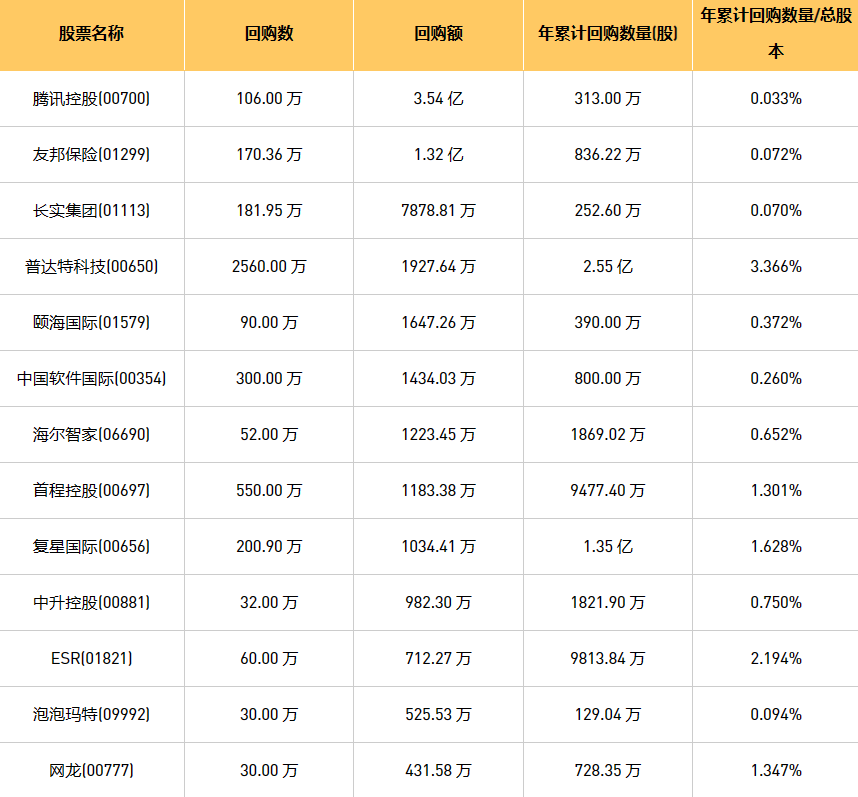Click the 年累计回购数量(股) column header
The width and height of the screenshot is (858, 797).
point(608,34)
